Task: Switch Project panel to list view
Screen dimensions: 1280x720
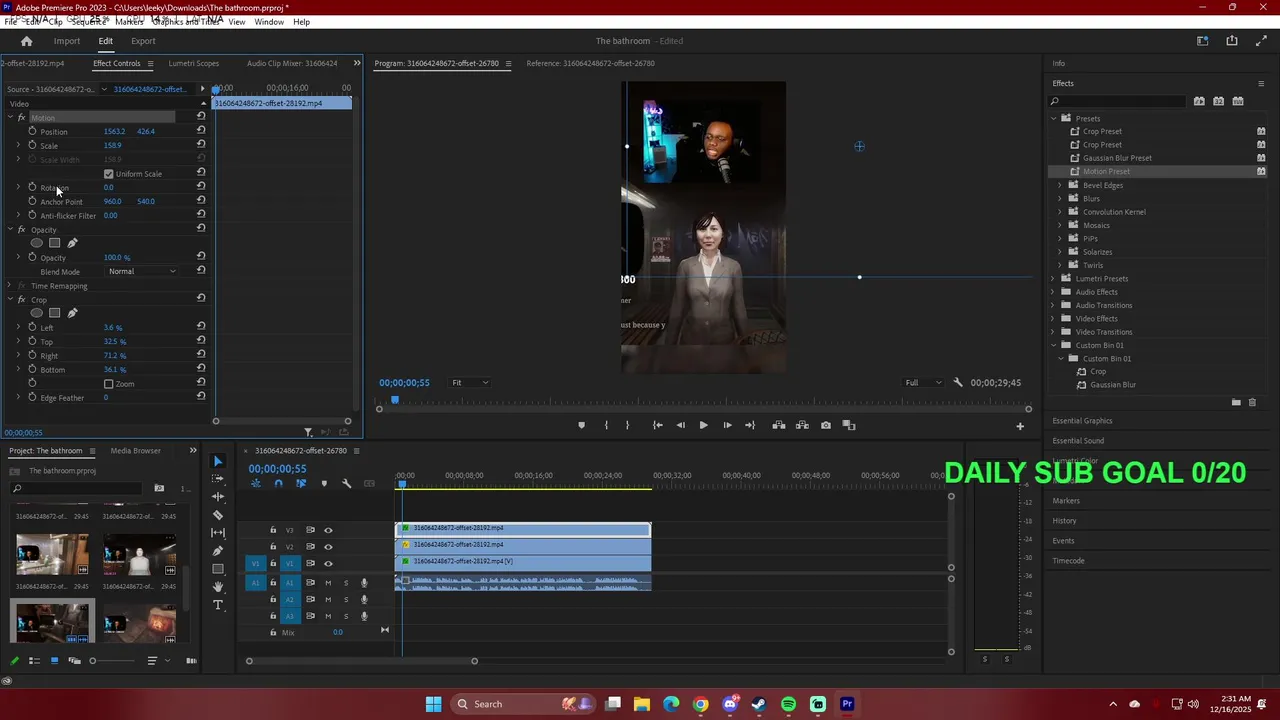Action: click(34, 660)
